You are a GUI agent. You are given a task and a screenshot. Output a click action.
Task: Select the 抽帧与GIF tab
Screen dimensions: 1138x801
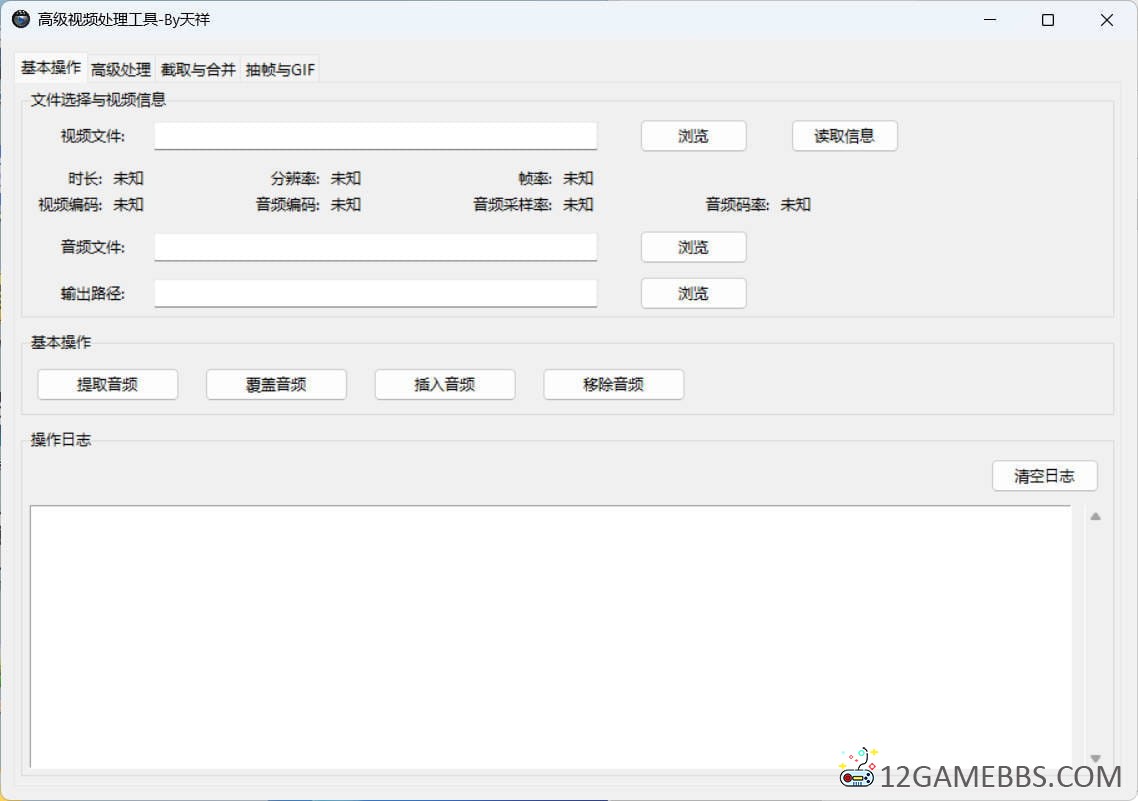pyautogui.click(x=280, y=69)
